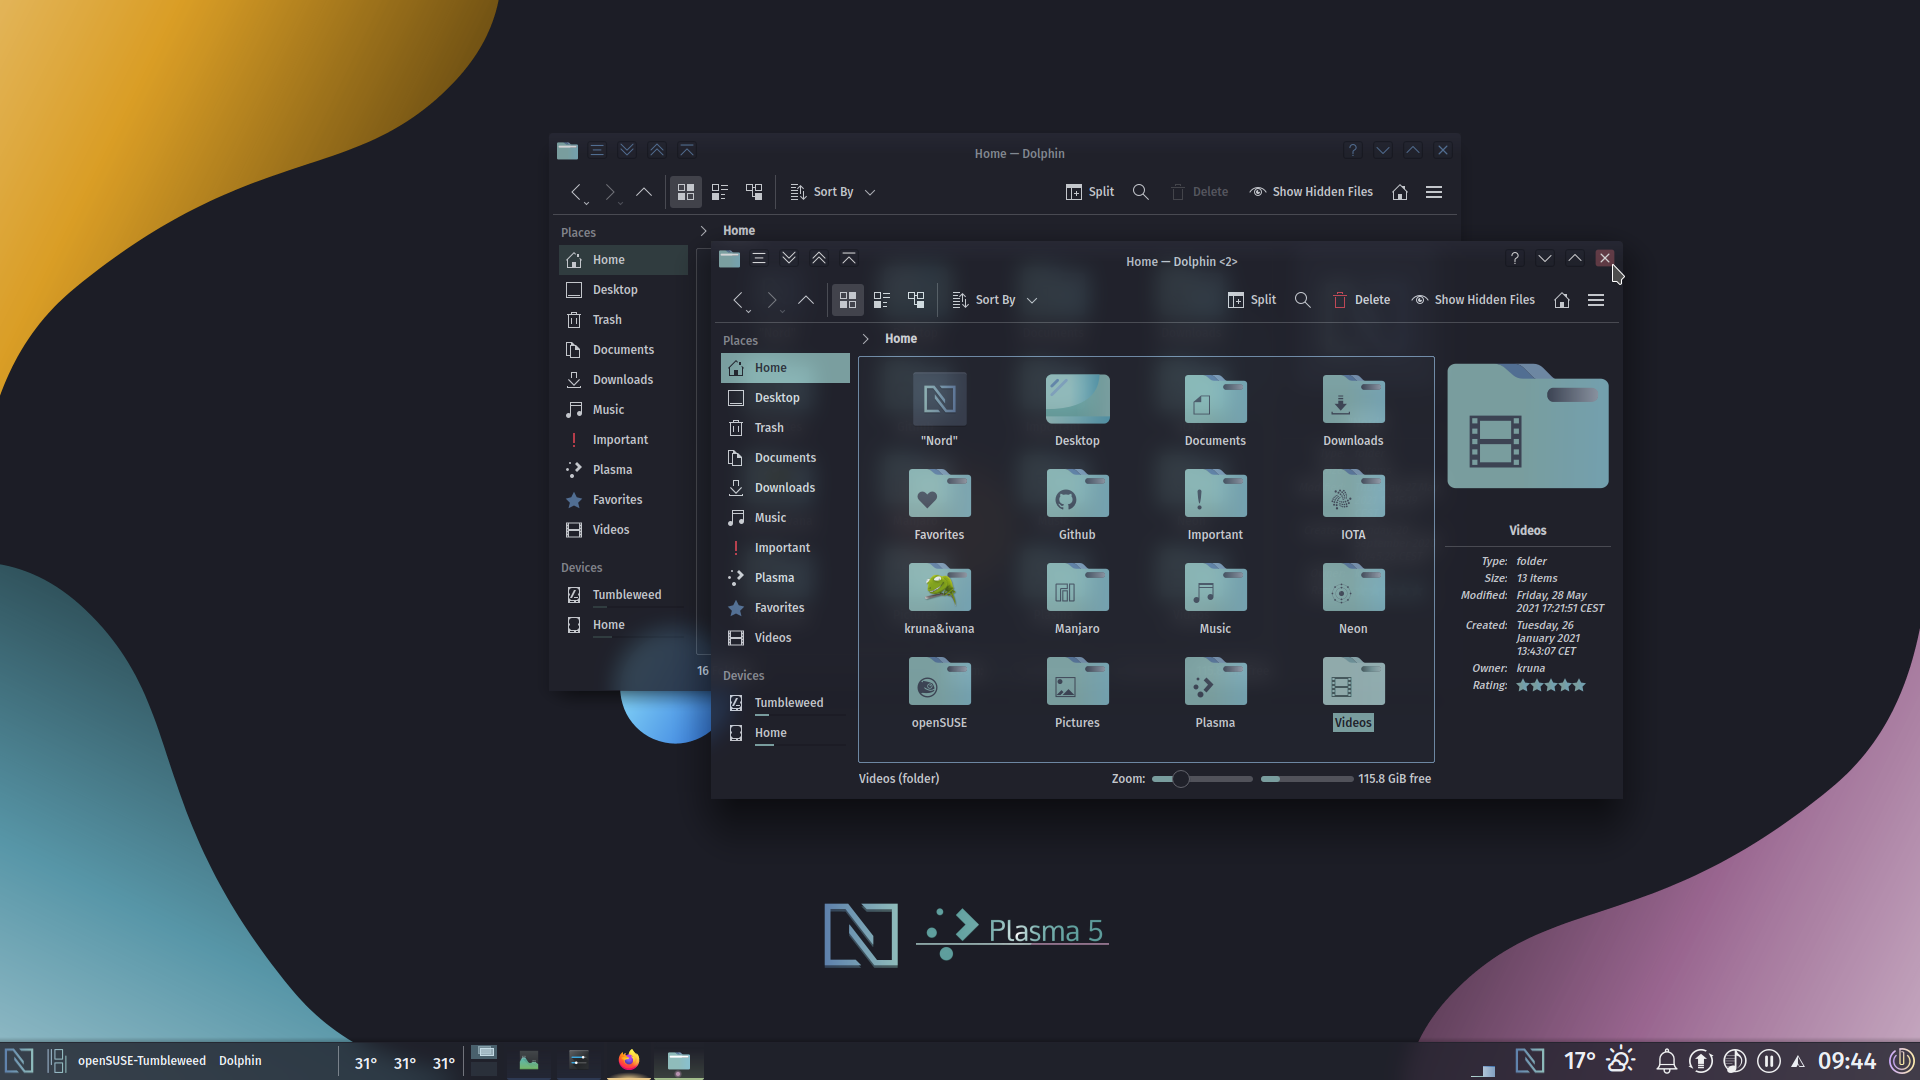Toggle Split view in front Dolphin window
1920x1080 pixels.
coord(1252,300)
